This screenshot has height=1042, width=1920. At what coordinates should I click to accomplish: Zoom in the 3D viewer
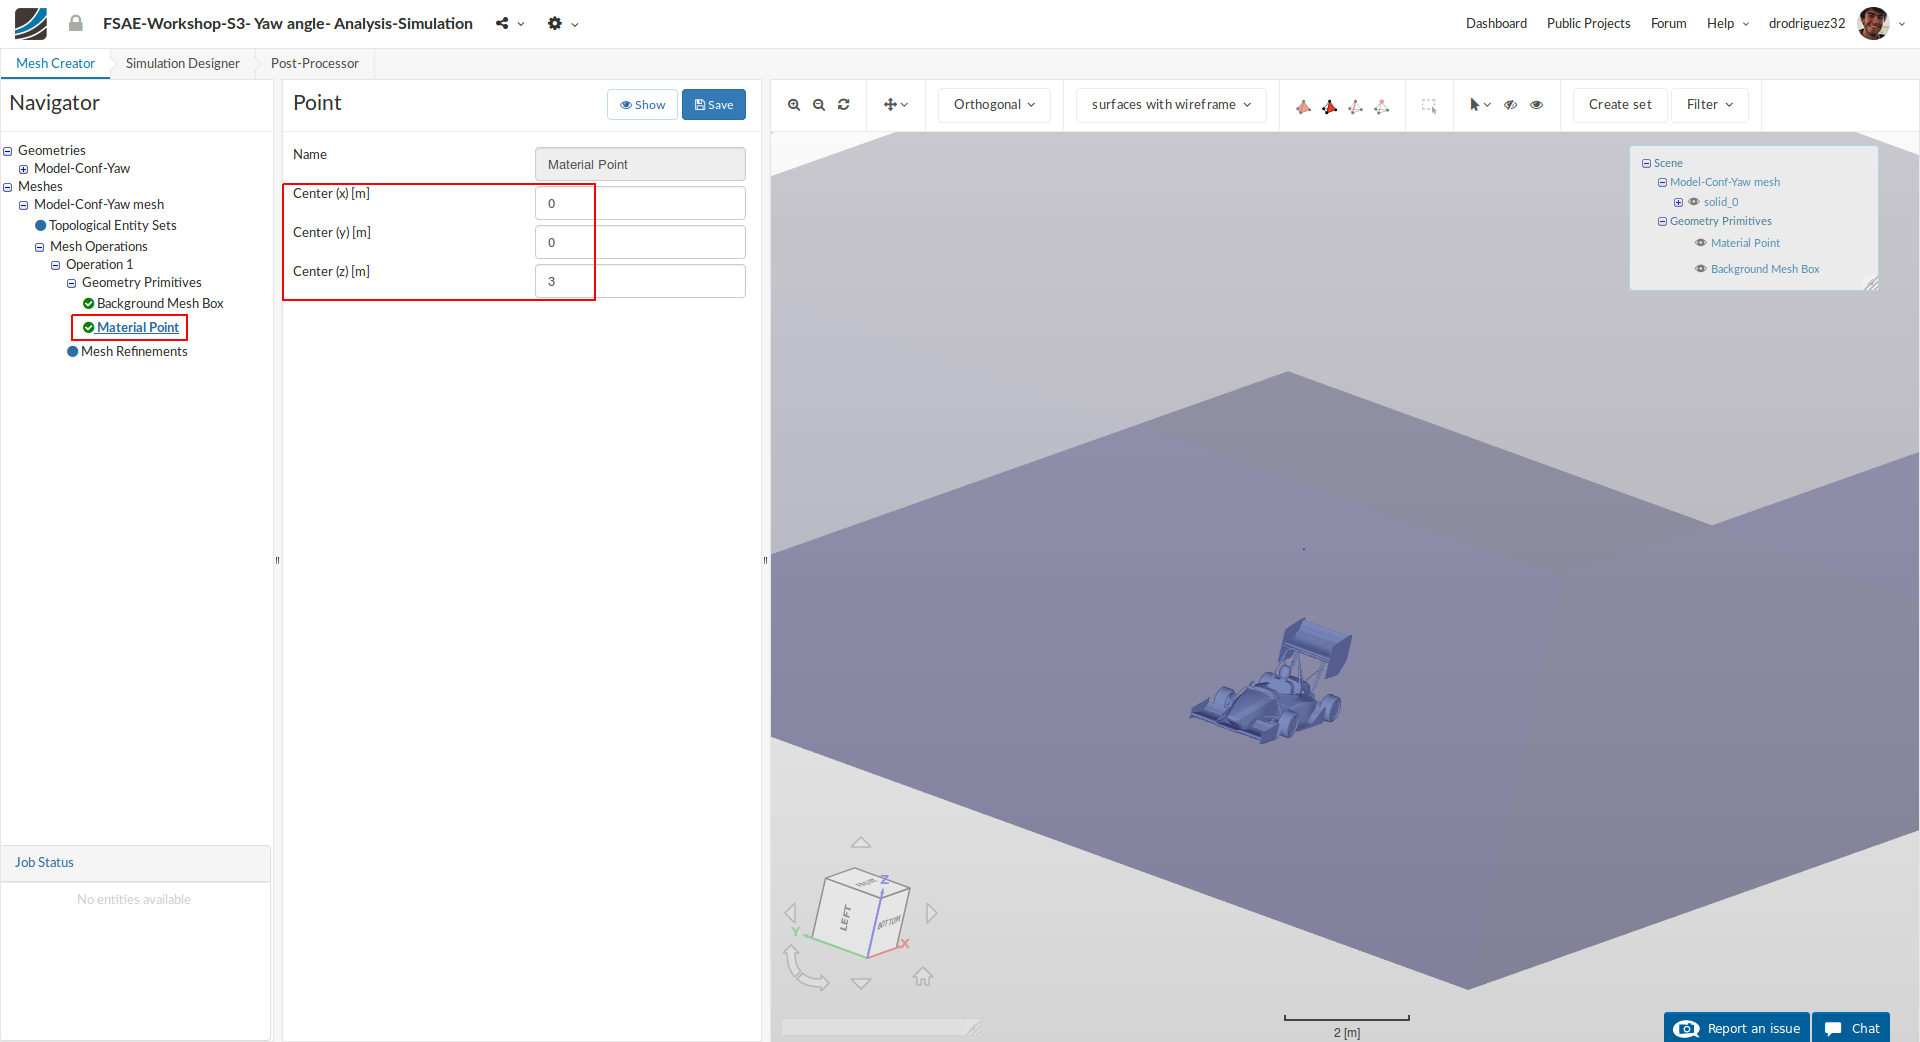[794, 105]
